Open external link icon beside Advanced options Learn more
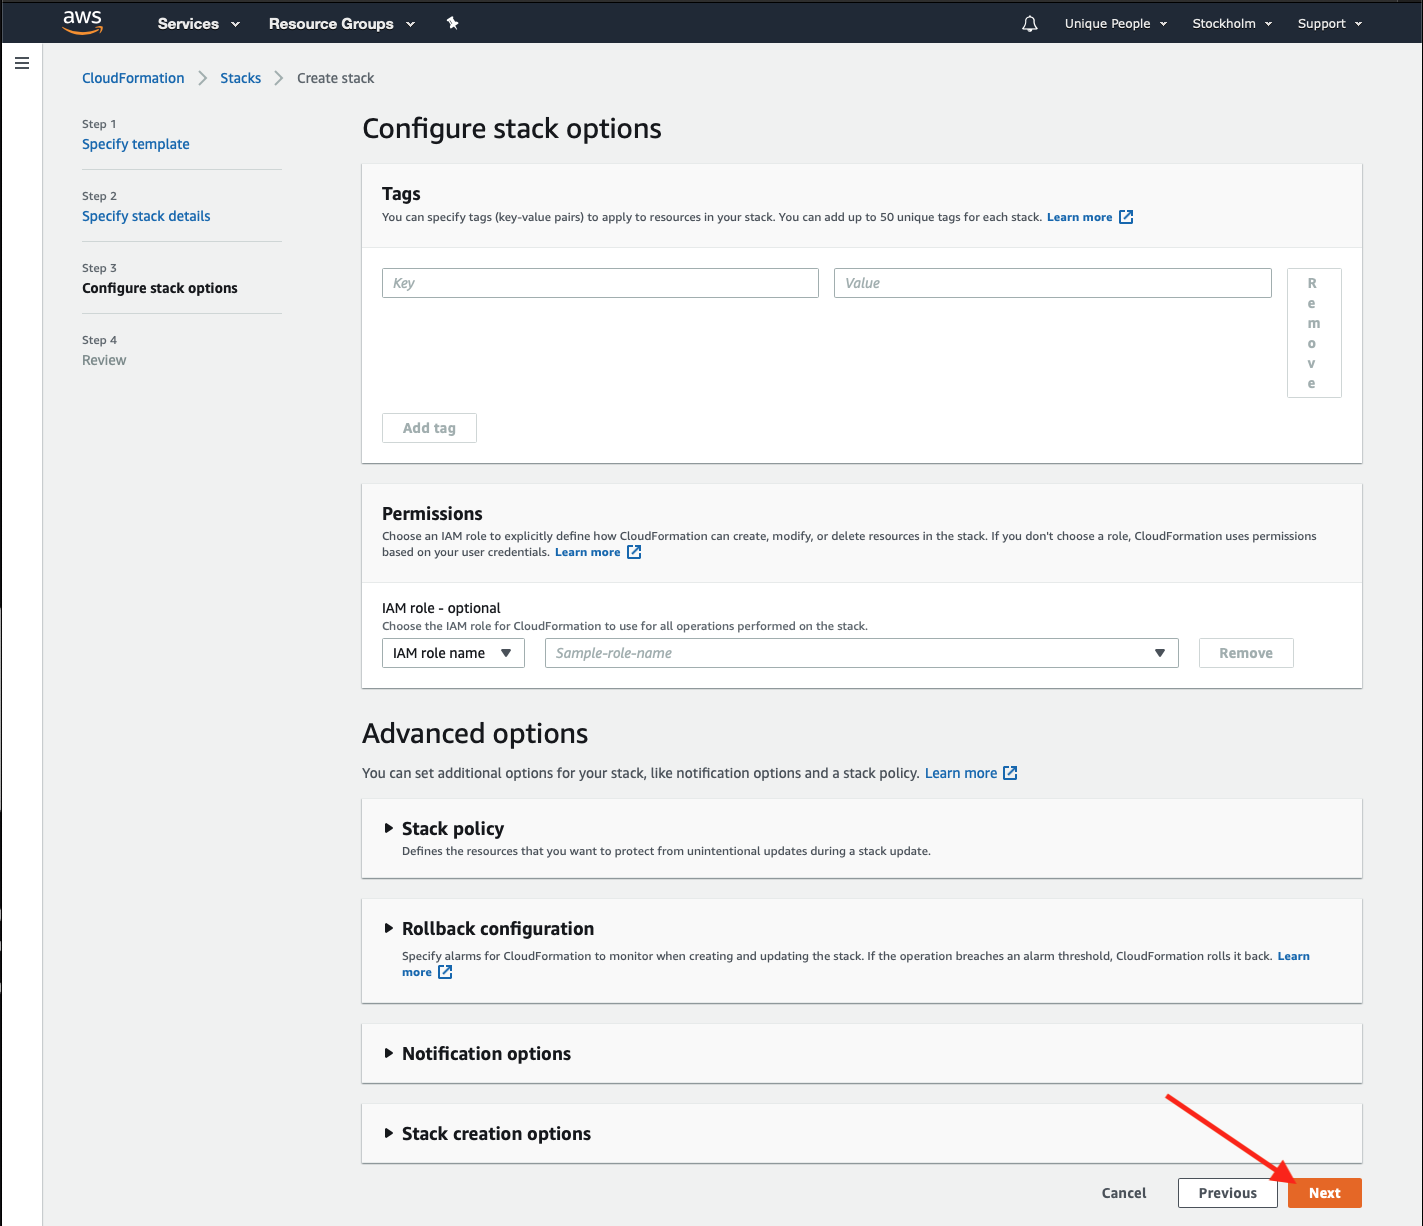 point(1010,773)
